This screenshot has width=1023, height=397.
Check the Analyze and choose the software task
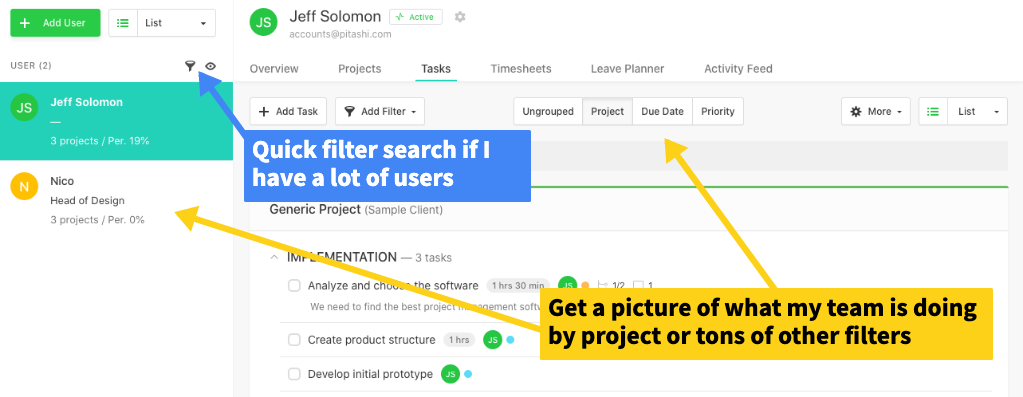coord(294,286)
